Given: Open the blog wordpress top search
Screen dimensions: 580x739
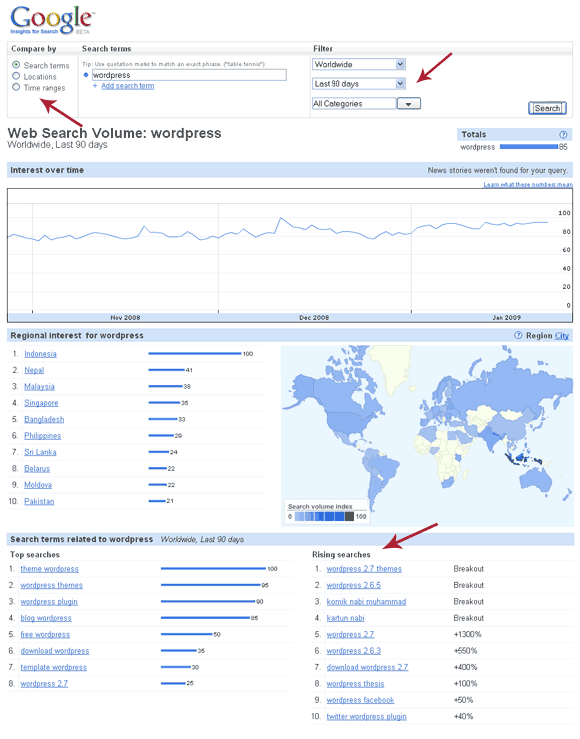Looking at the screenshot, I should (46, 618).
